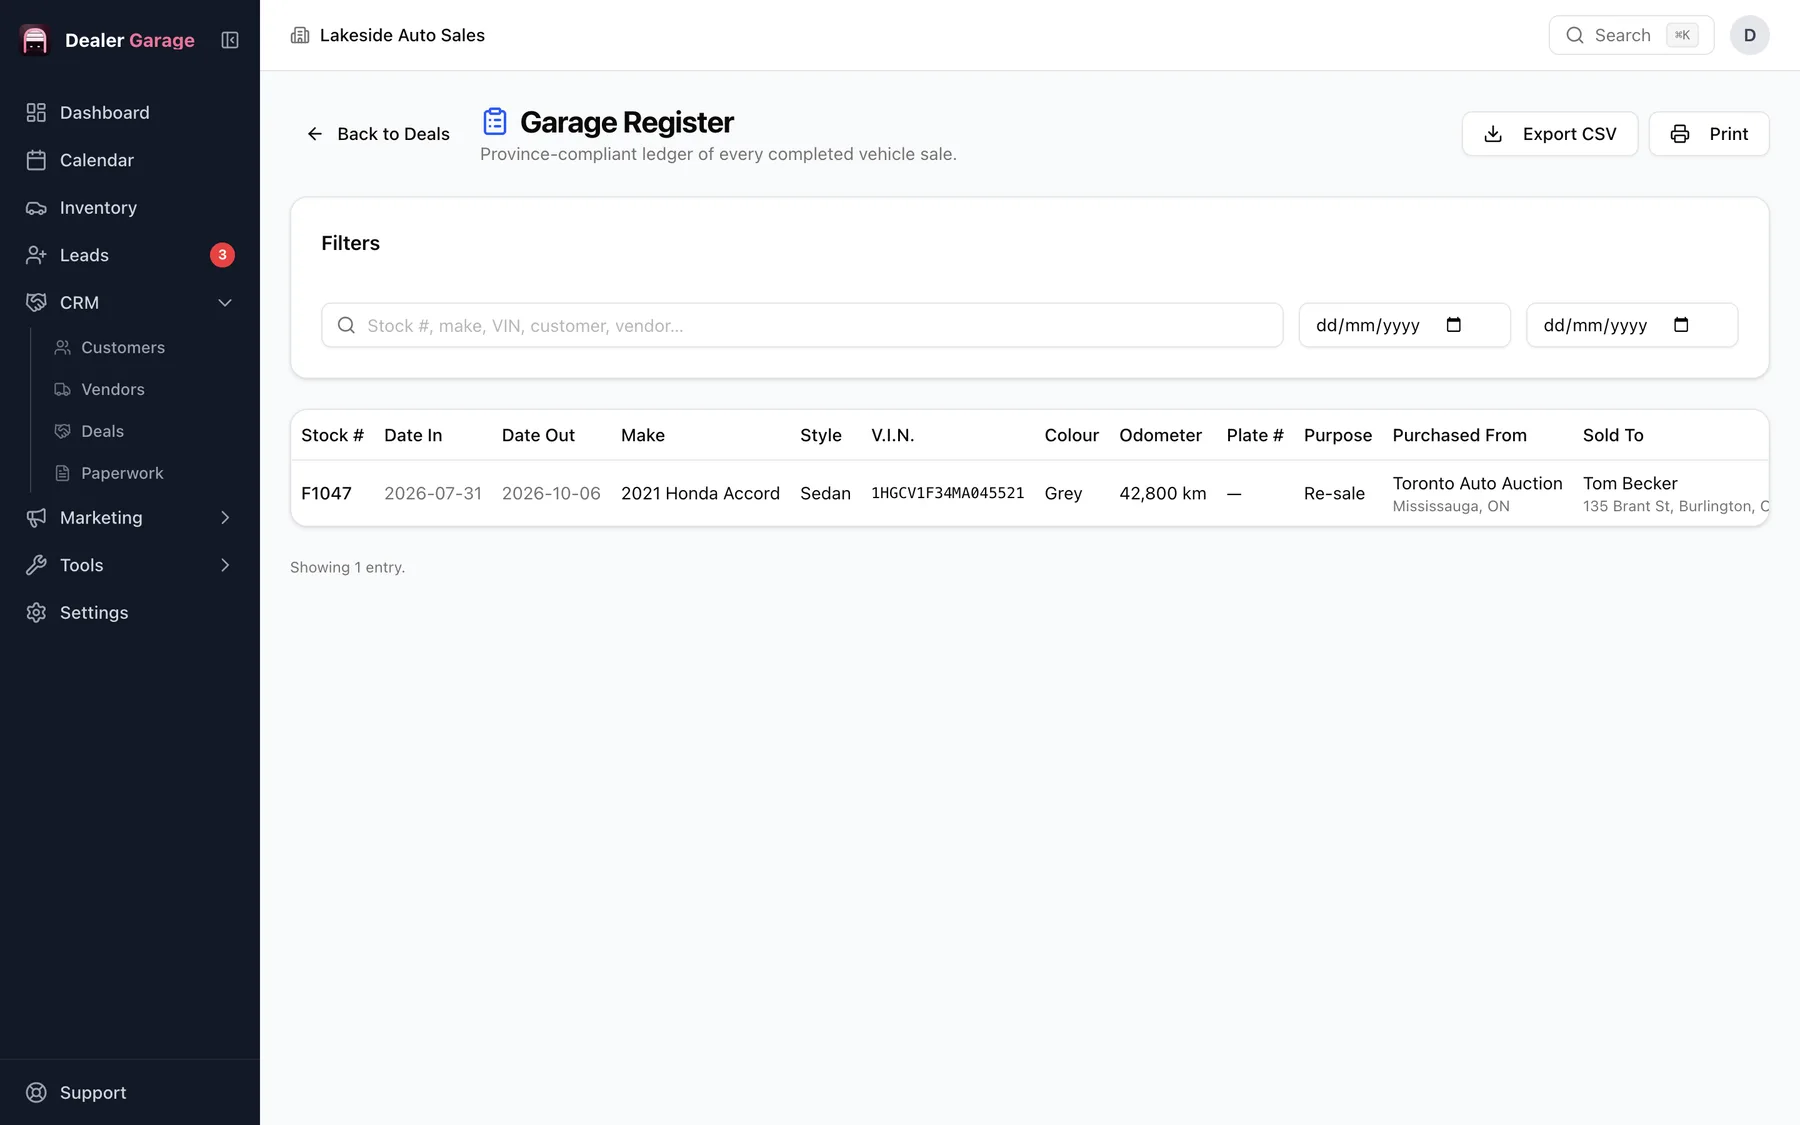Select the Lakeside Auto Sales dealership name
Viewport: 1800px width, 1125px height.
tap(402, 35)
